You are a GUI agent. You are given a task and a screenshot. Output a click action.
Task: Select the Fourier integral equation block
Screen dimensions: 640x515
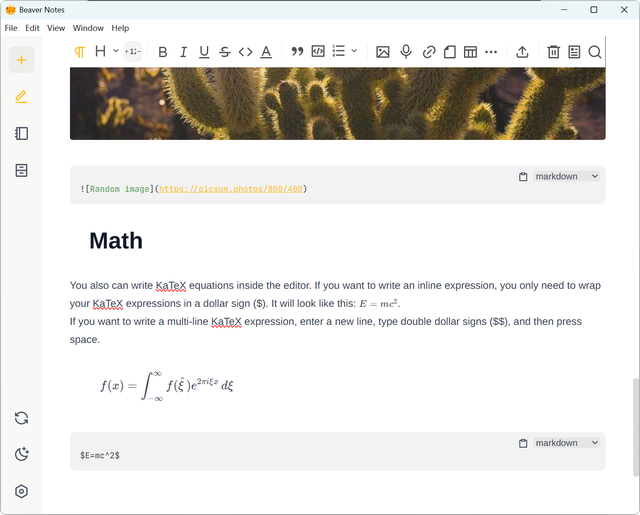[x=167, y=386]
